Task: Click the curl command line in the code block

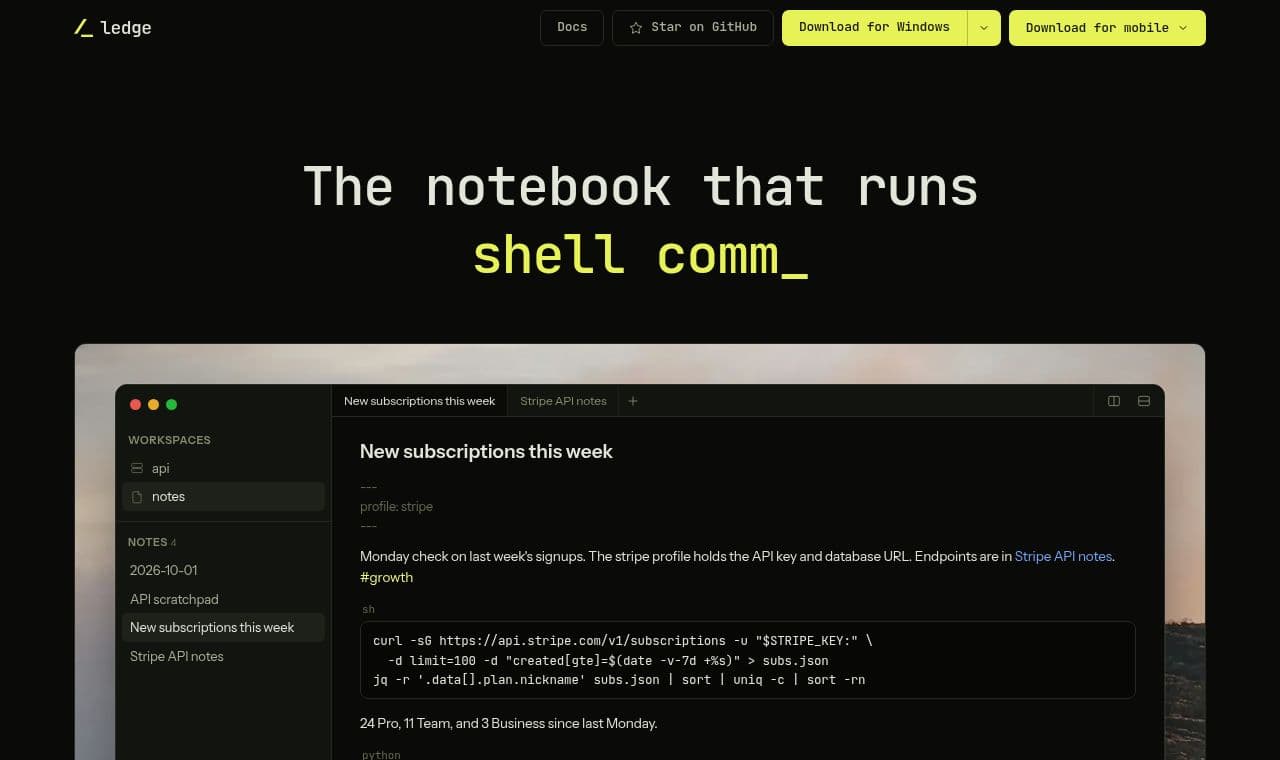Action: (622, 640)
